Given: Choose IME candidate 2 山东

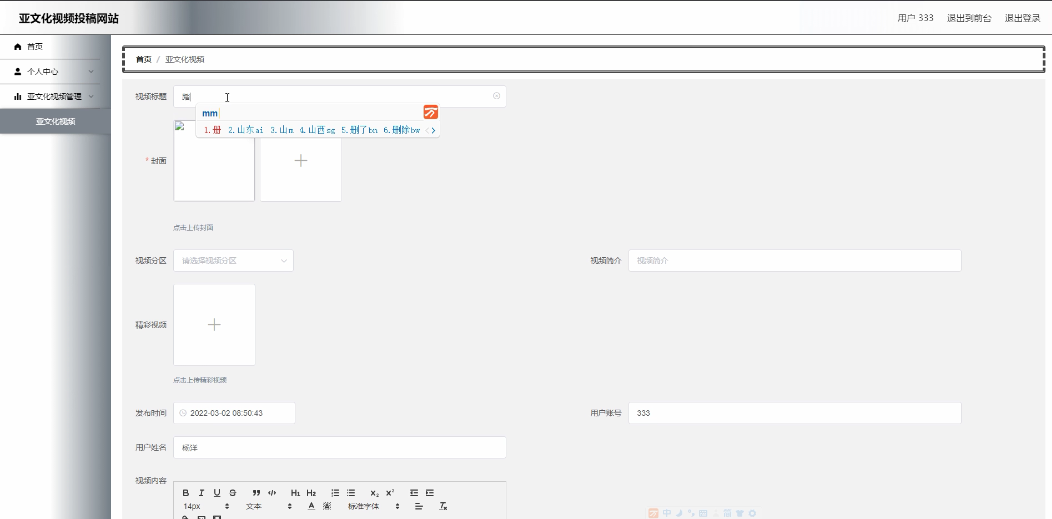Looking at the screenshot, I should pos(245,130).
